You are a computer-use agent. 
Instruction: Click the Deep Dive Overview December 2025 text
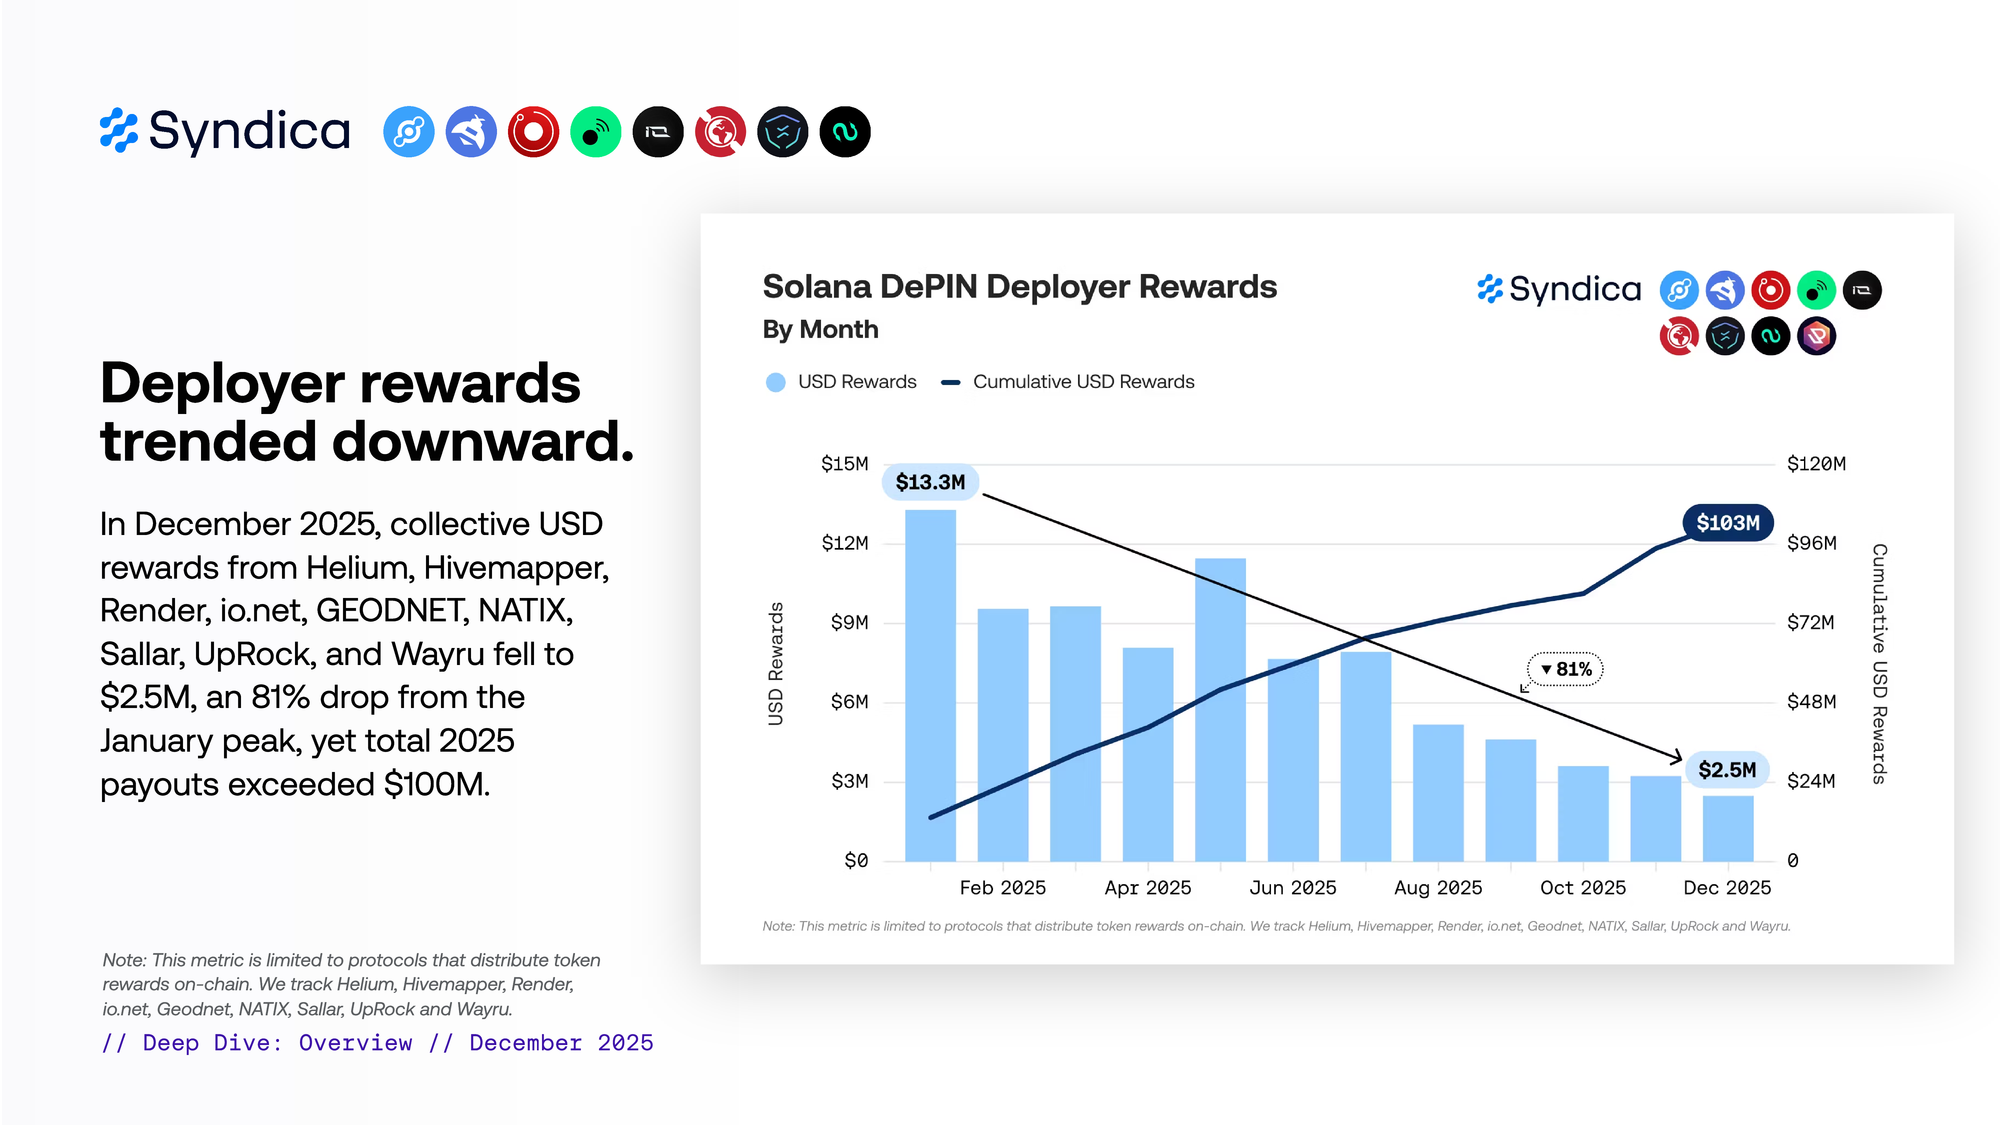[377, 1043]
